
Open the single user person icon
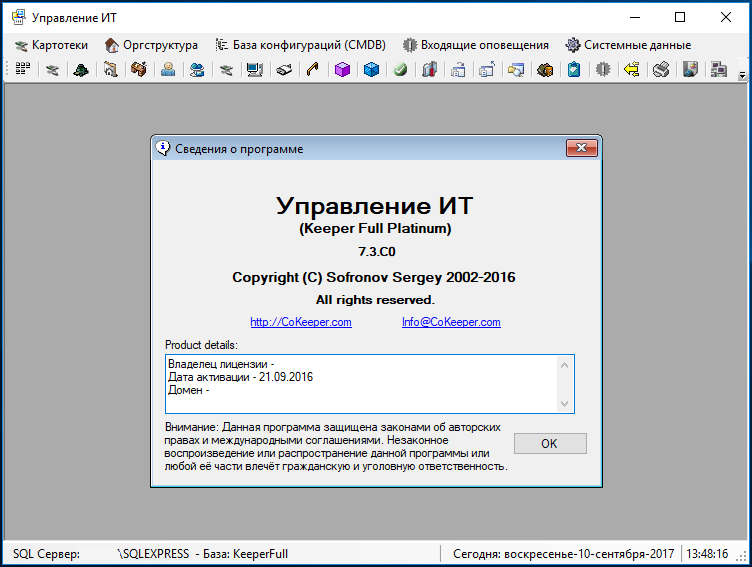[168, 70]
